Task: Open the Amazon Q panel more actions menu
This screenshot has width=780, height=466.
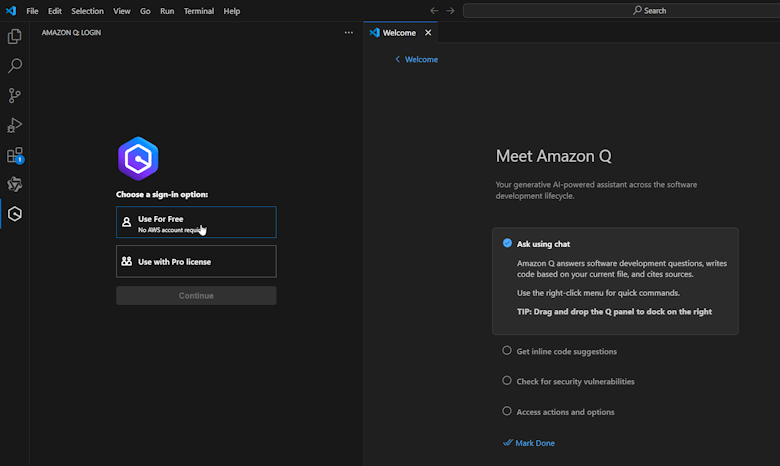Action: 349,32
